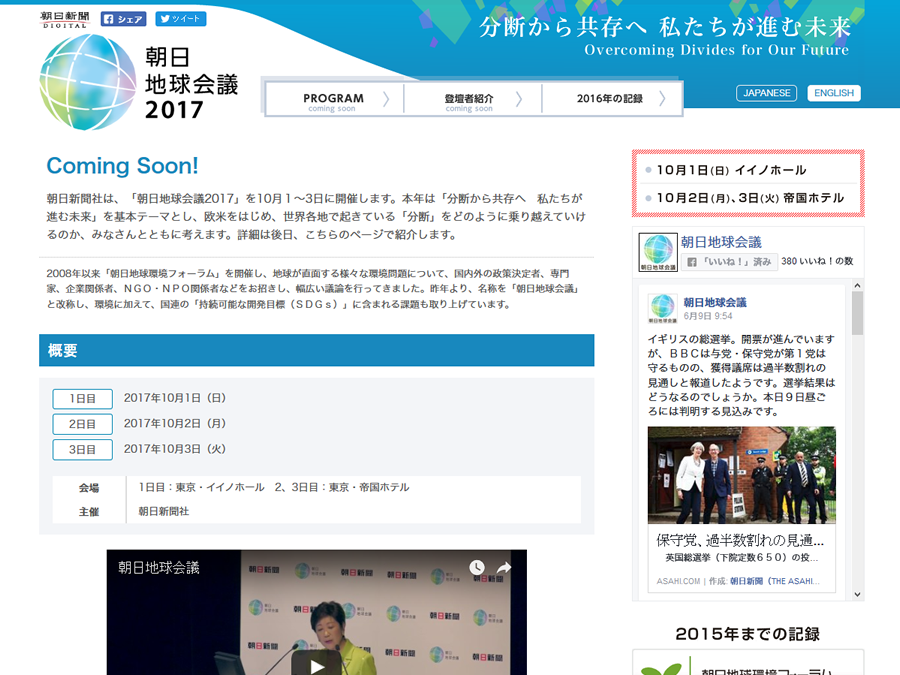The height and width of the screenshot is (675, 900).
Task: Click the video Watch Later clock icon
Action: pyautogui.click(x=476, y=568)
